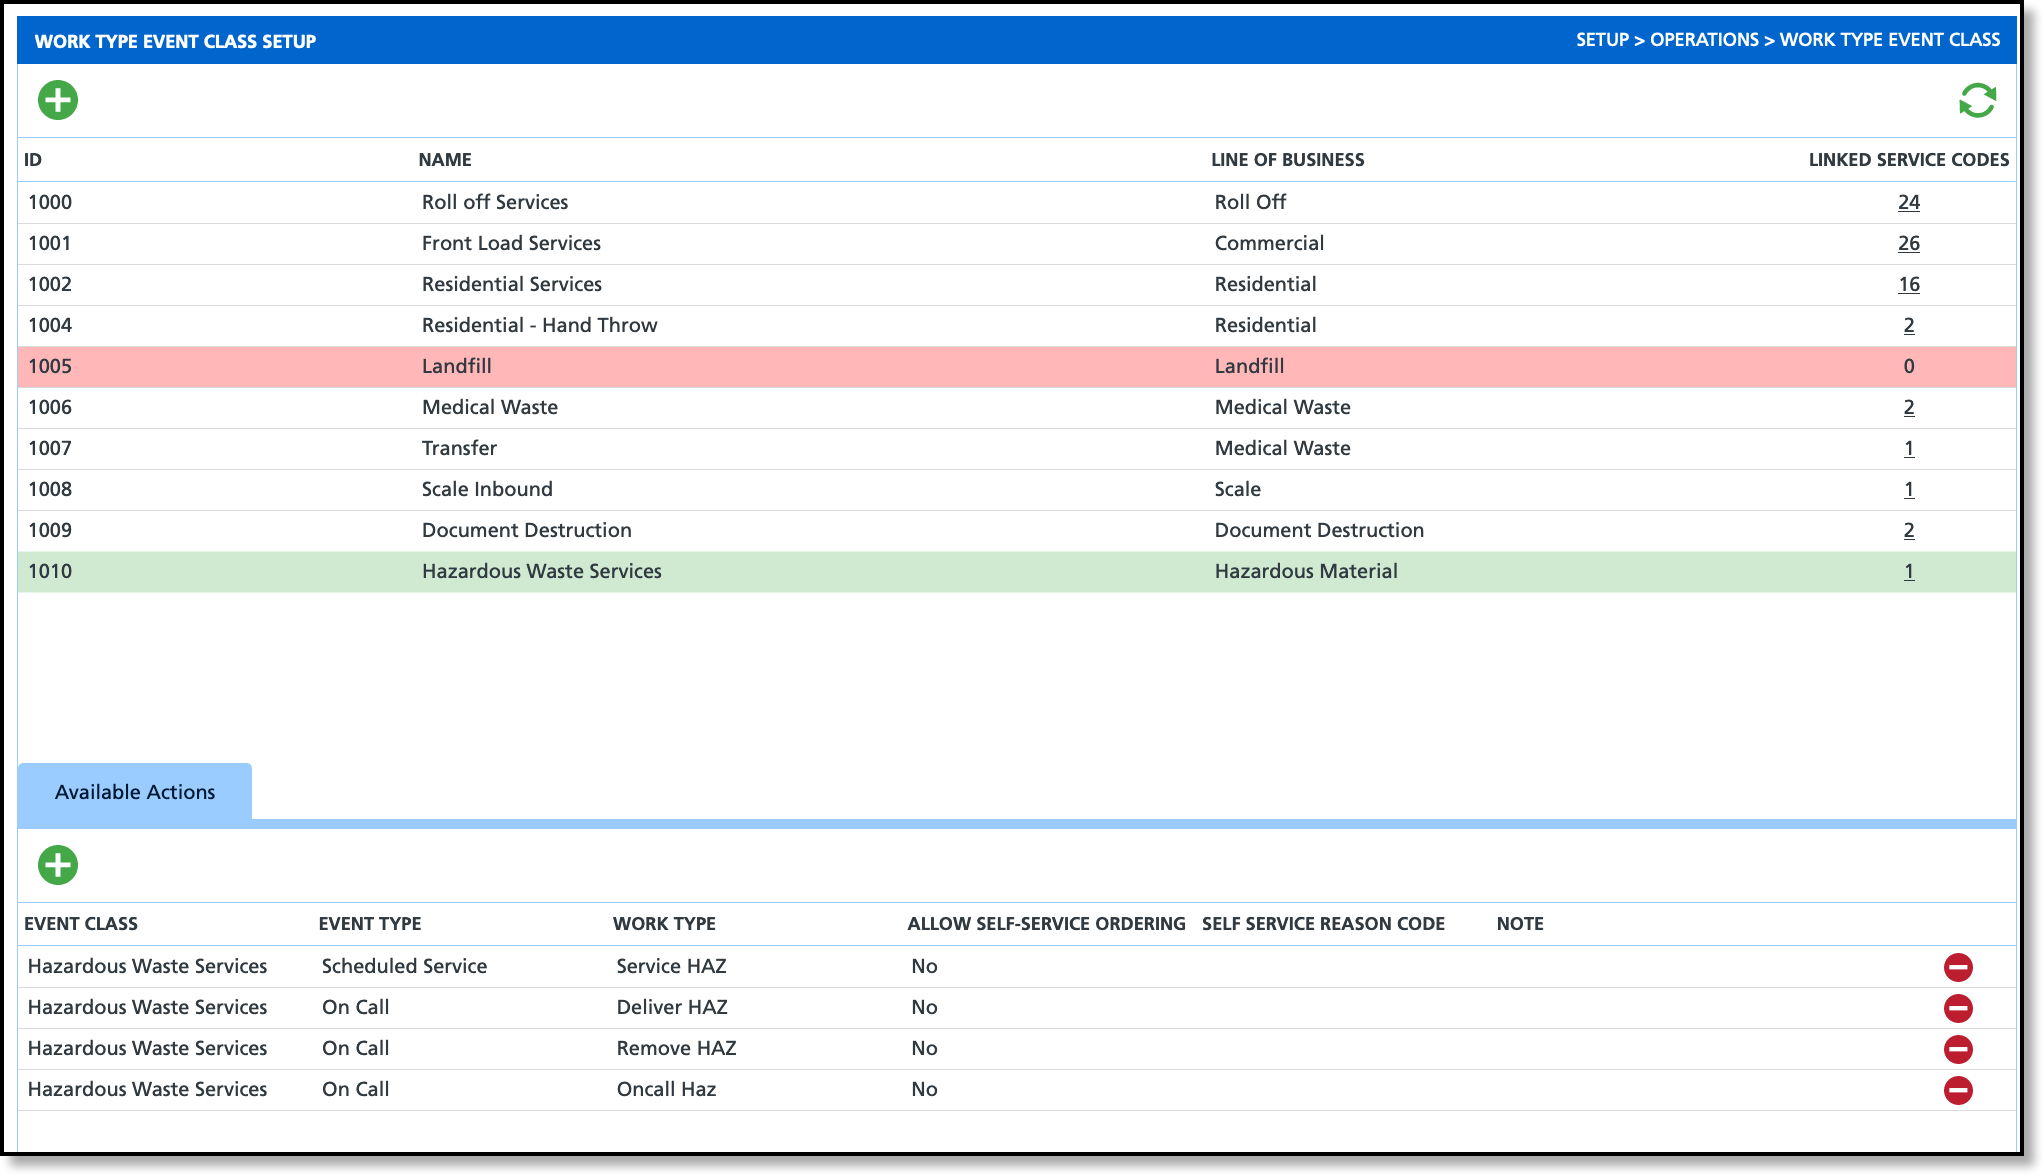This screenshot has height=1176, width=2044.
Task: Go to SETUP in the breadcrumb
Action: 1602,40
